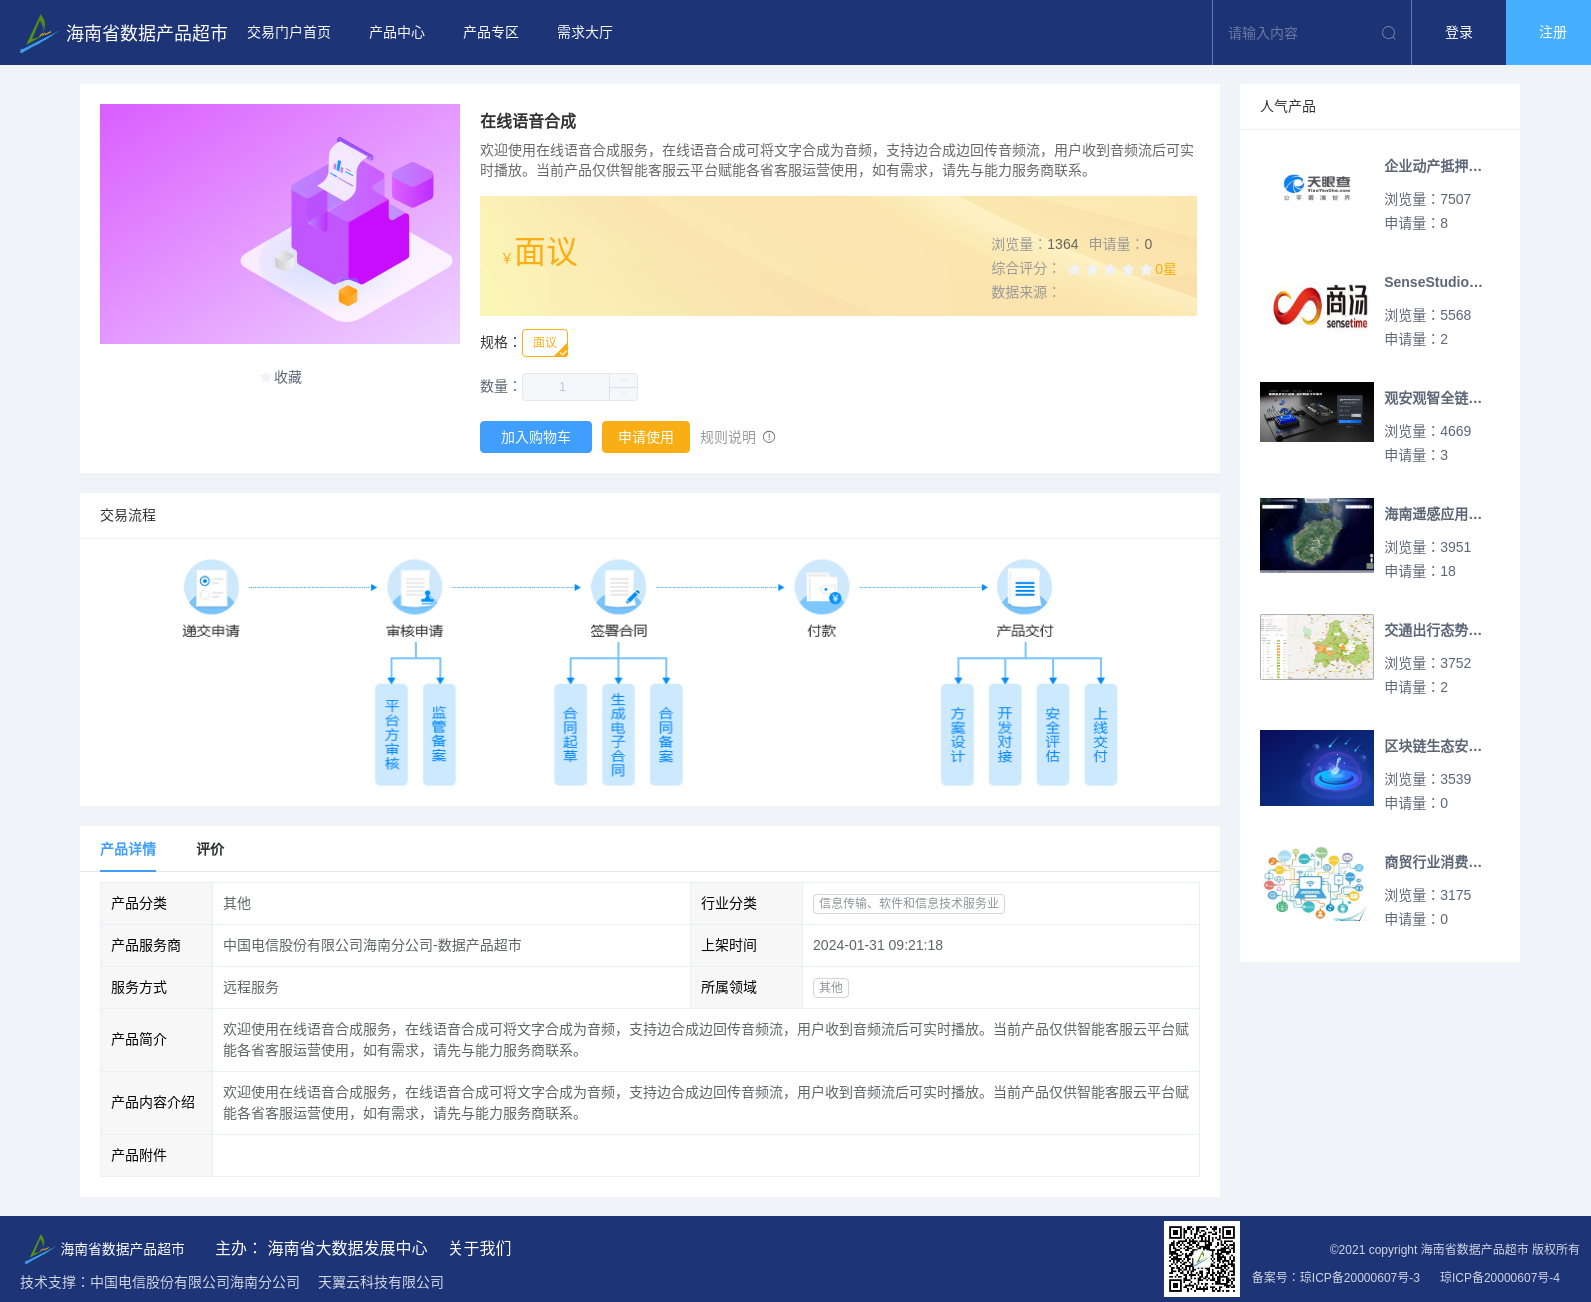Click the 加入购物车 button

[536, 437]
